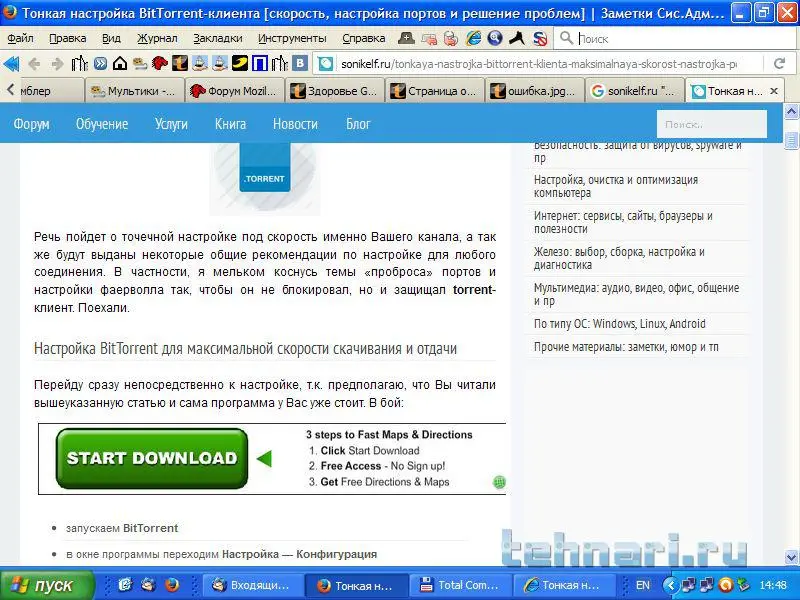Switch to 'Total Com...' taskbar window
This screenshot has height=600, width=800.
pyautogui.click(x=460, y=585)
